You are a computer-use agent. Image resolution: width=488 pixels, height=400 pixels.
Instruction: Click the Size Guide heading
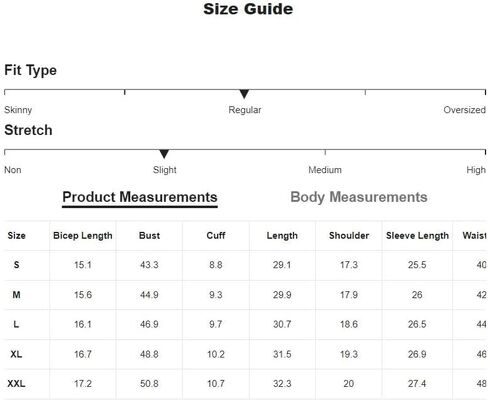coord(248,9)
